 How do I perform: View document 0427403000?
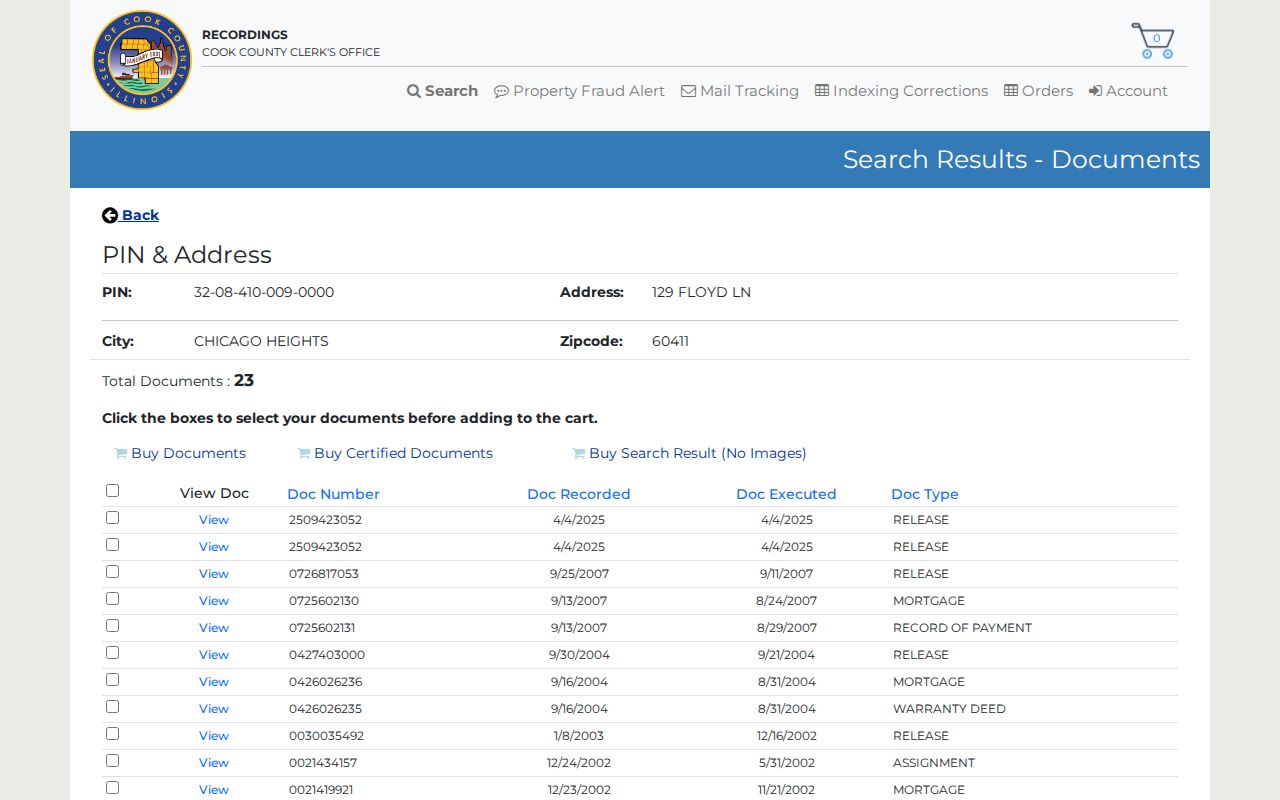point(214,655)
